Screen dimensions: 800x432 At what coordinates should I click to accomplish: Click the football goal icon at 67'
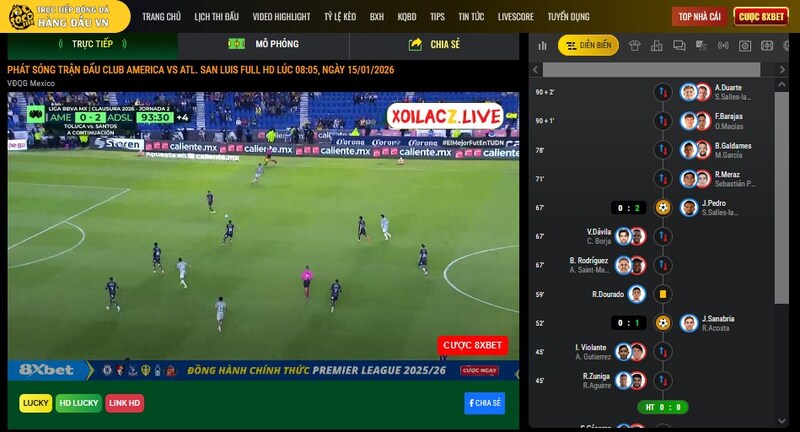[x=662, y=208]
